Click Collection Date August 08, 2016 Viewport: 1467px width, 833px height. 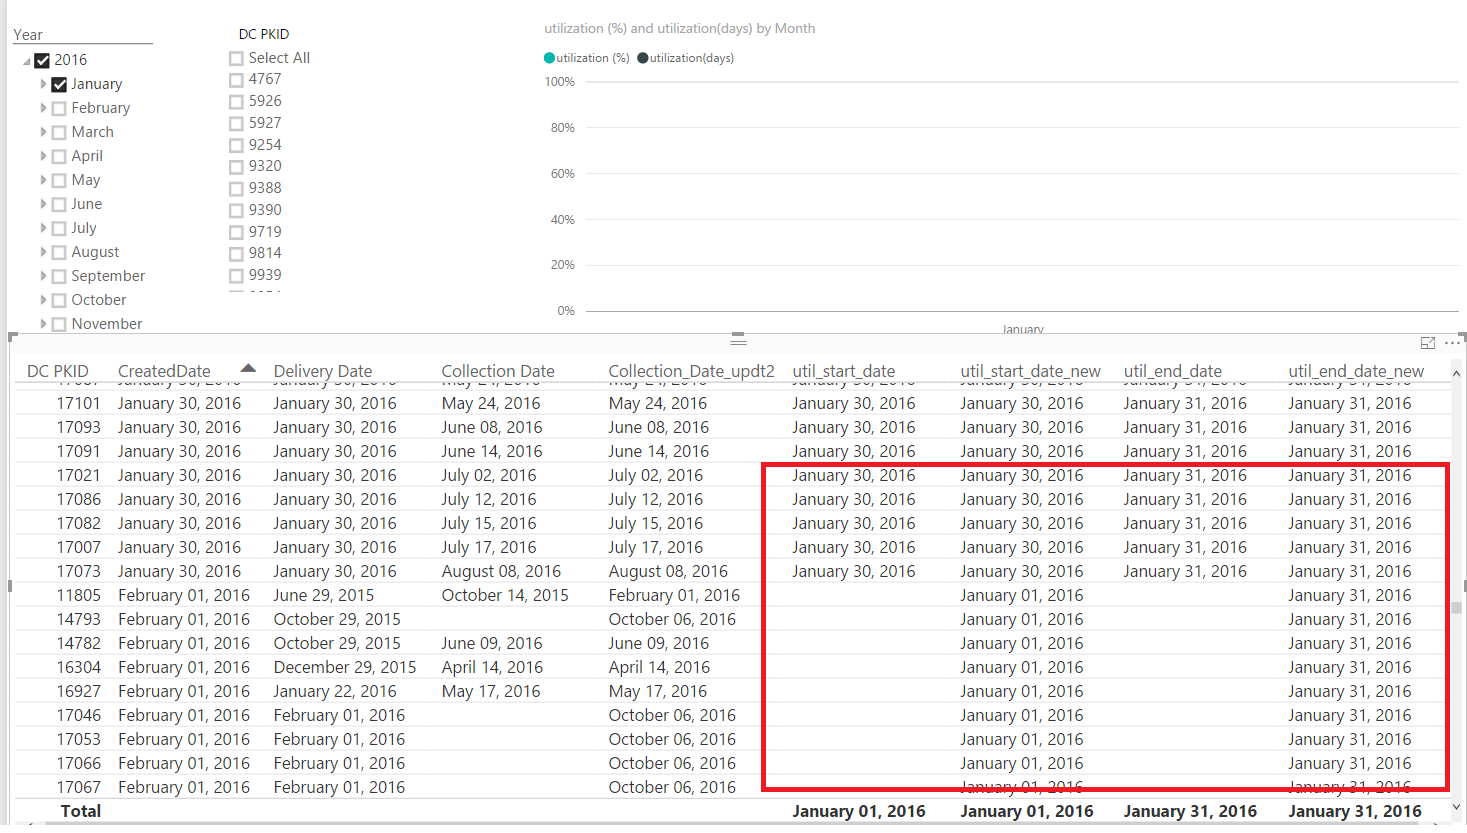click(501, 571)
